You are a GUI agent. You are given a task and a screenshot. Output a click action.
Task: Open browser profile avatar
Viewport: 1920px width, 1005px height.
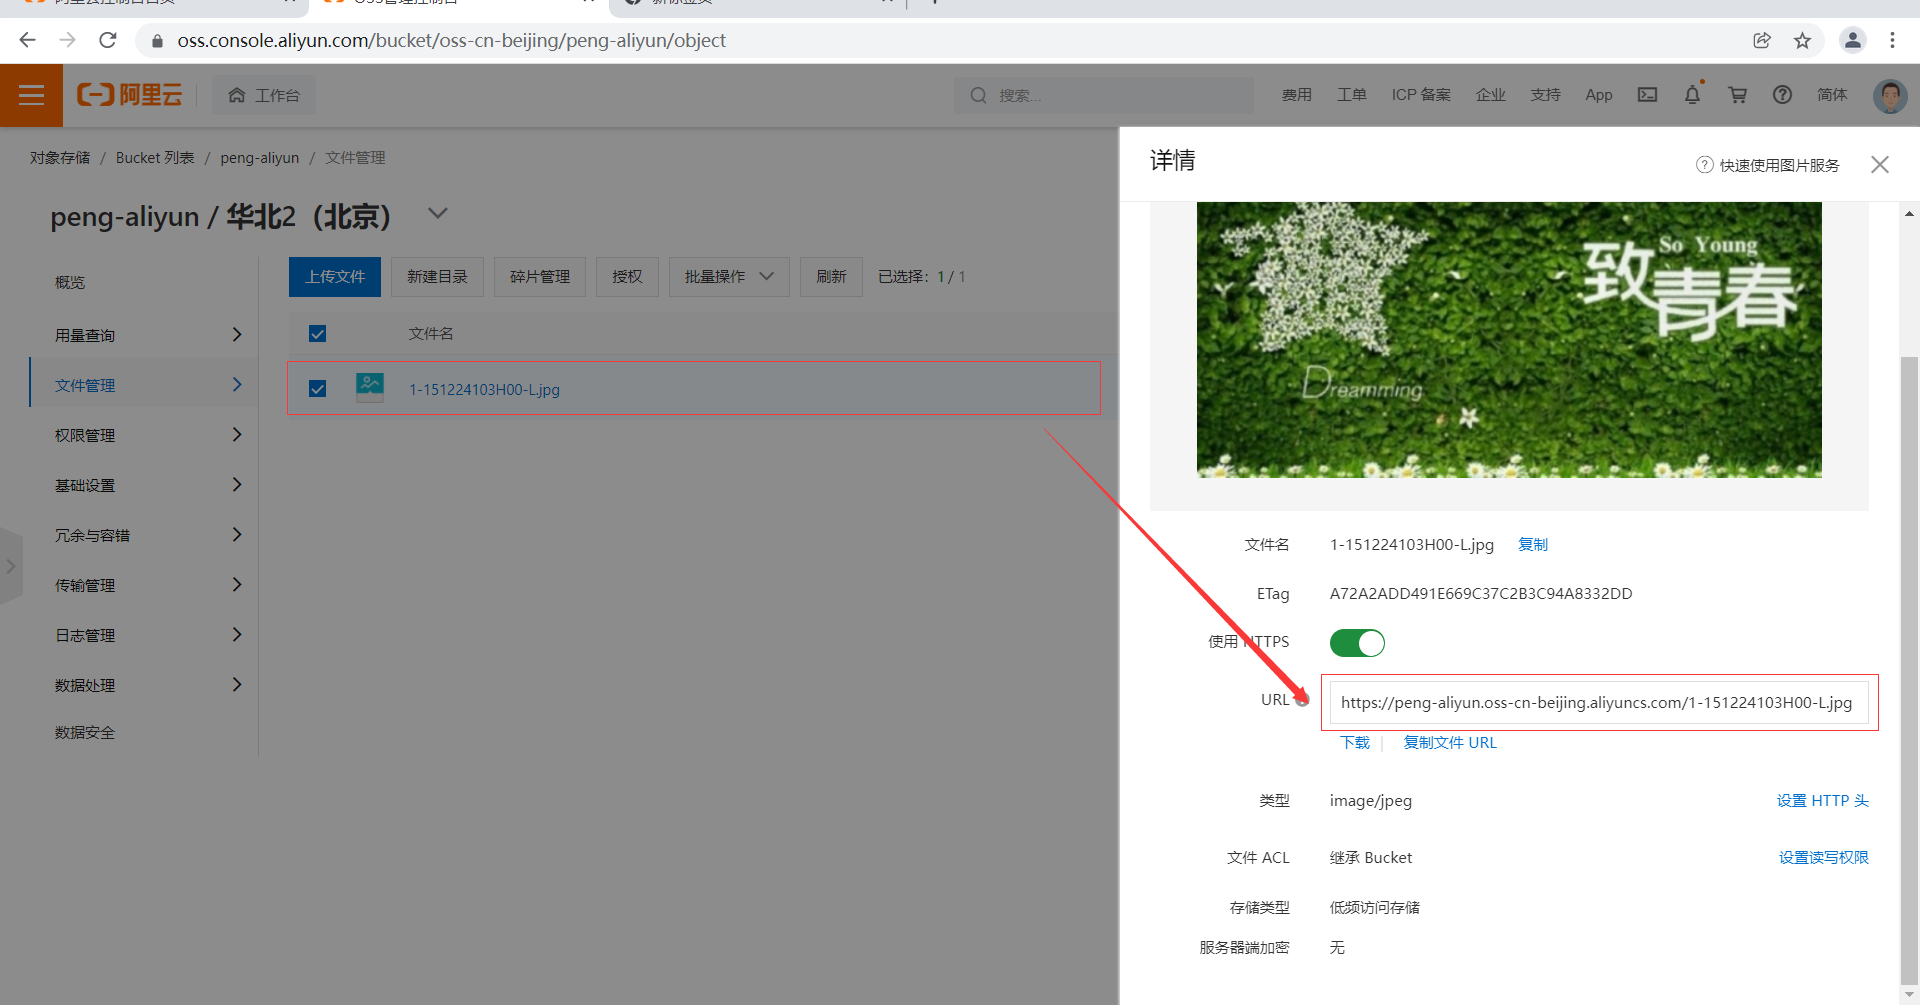click(1852, 40)
